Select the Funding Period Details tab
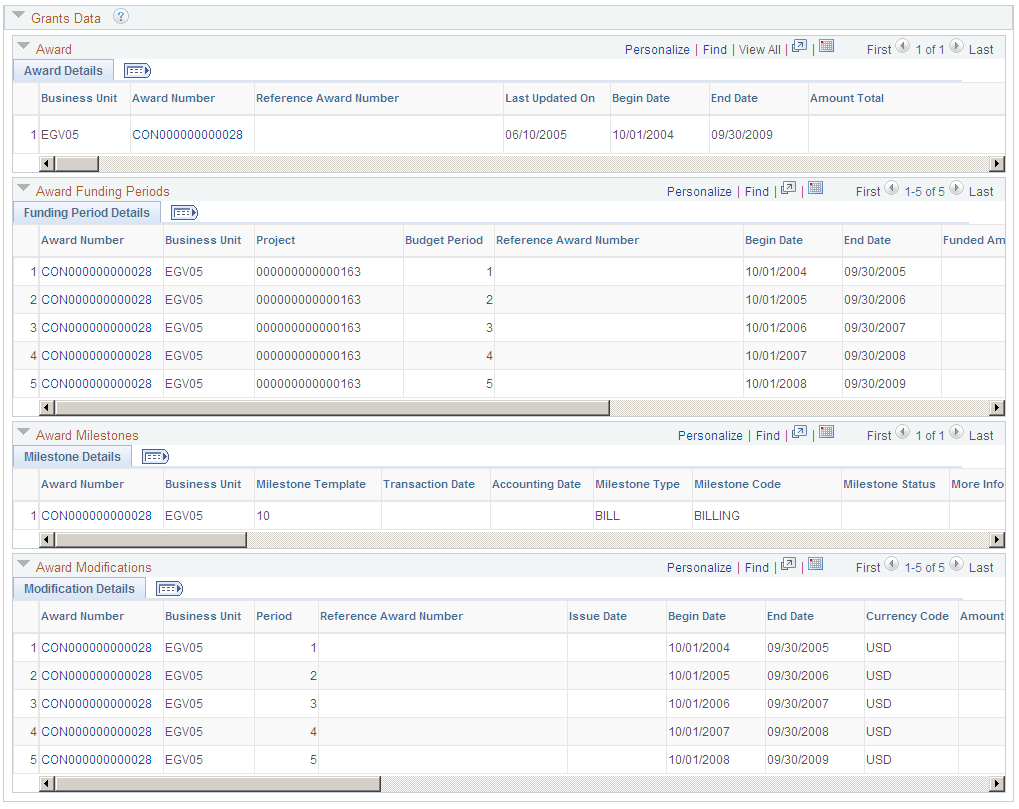The height and width of the screenshot is (809, 1019). coord(86,212)
